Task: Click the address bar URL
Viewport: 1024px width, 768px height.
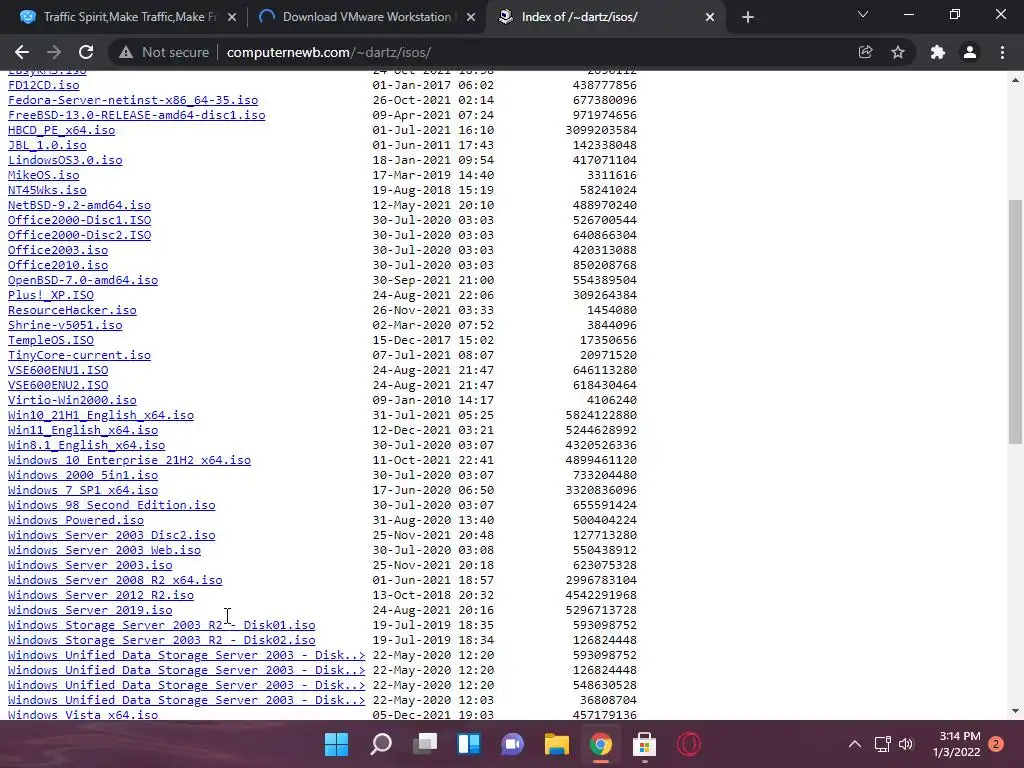Action: coord(328,52)
